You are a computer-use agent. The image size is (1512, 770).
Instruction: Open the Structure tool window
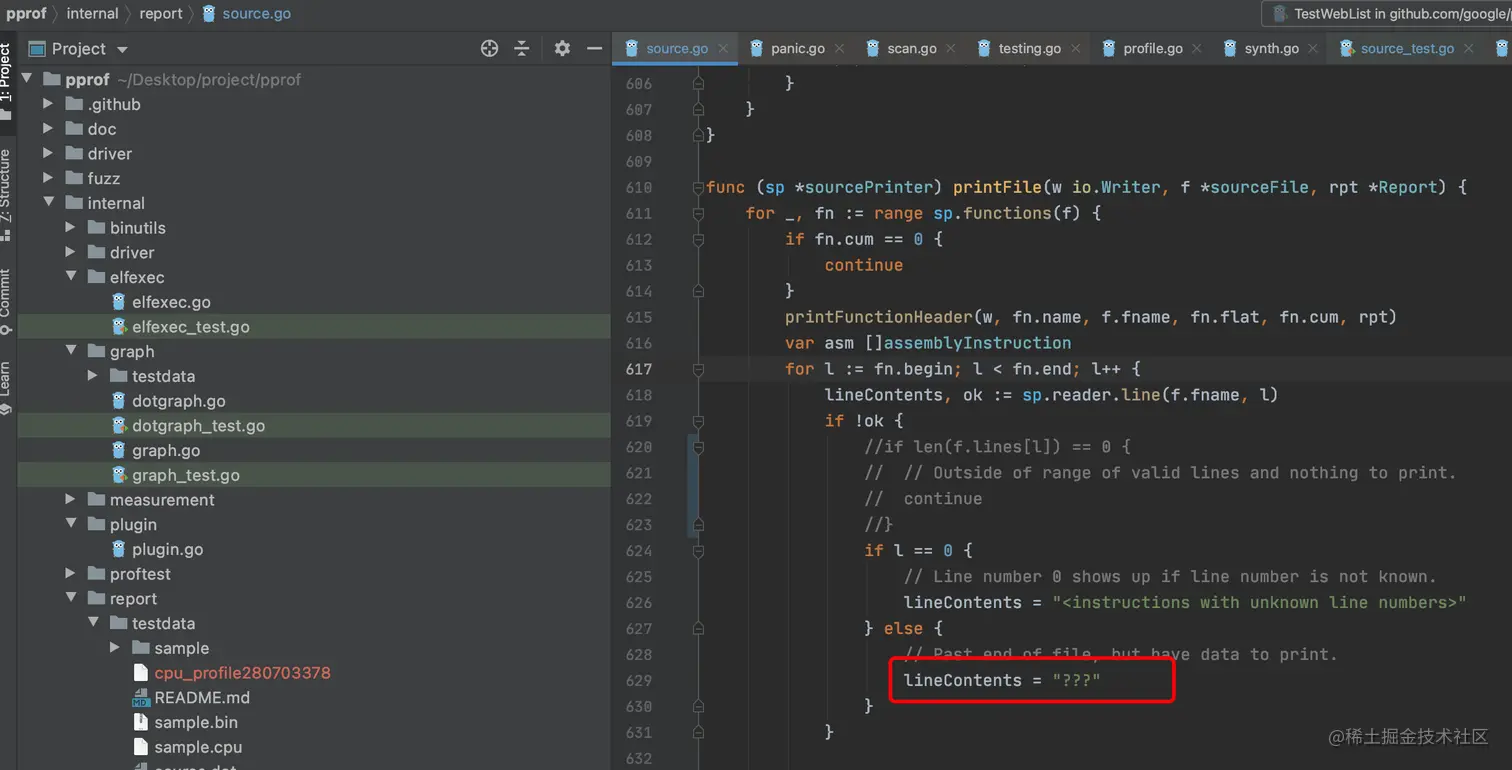(6, 190)
